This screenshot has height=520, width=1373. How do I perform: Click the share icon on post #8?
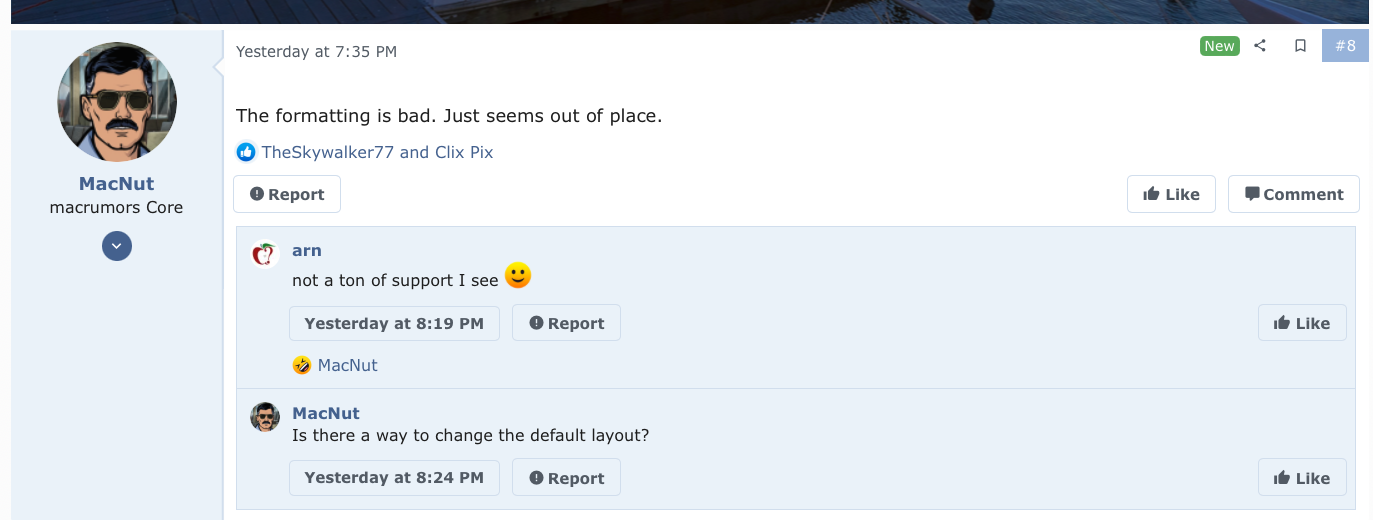1260,46
